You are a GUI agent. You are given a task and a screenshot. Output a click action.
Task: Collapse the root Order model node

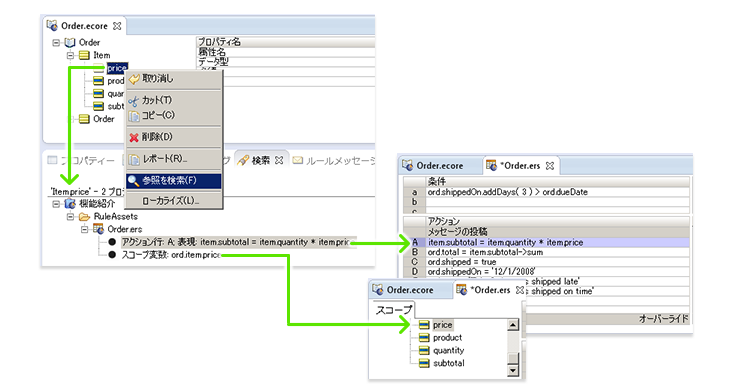(x=56, y=43)
